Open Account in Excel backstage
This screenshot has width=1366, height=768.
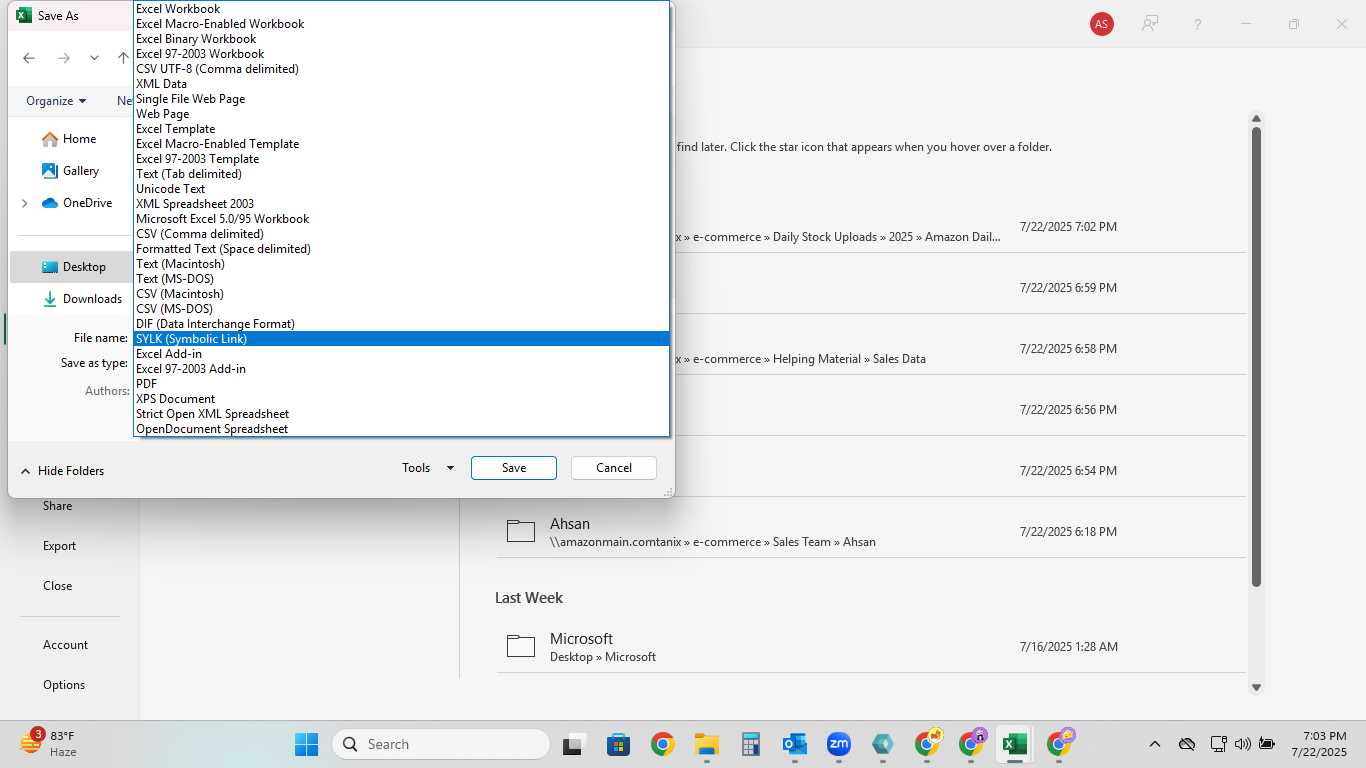click(x=65, y=645)
